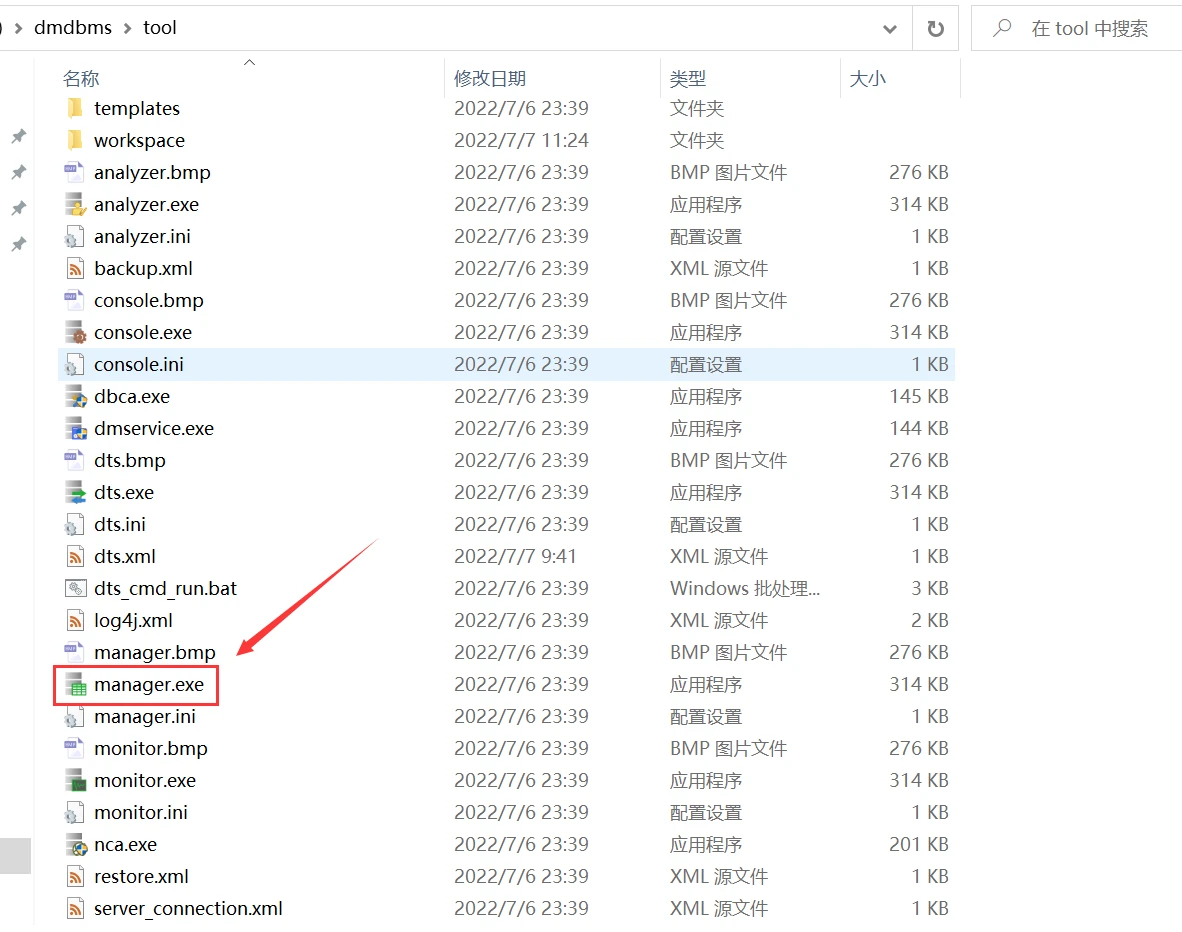The width and height of the screenshot is (1182, 932).
Task: Click the dmservice.exe application icon
Action: click(x=76, y=429)
